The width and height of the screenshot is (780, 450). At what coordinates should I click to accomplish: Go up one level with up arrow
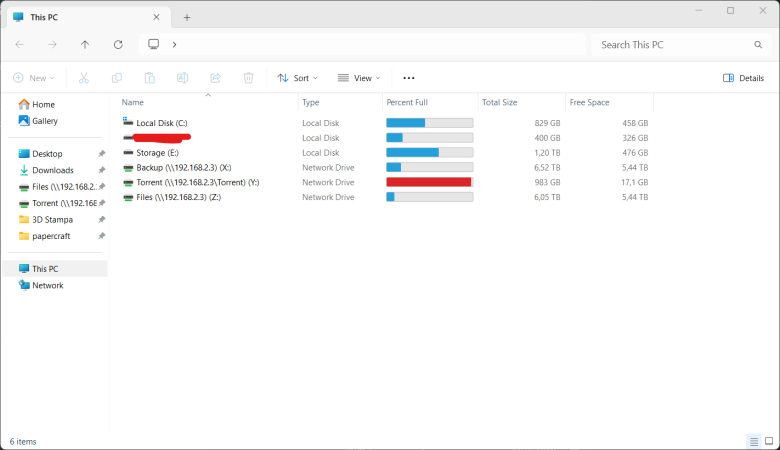85,45
